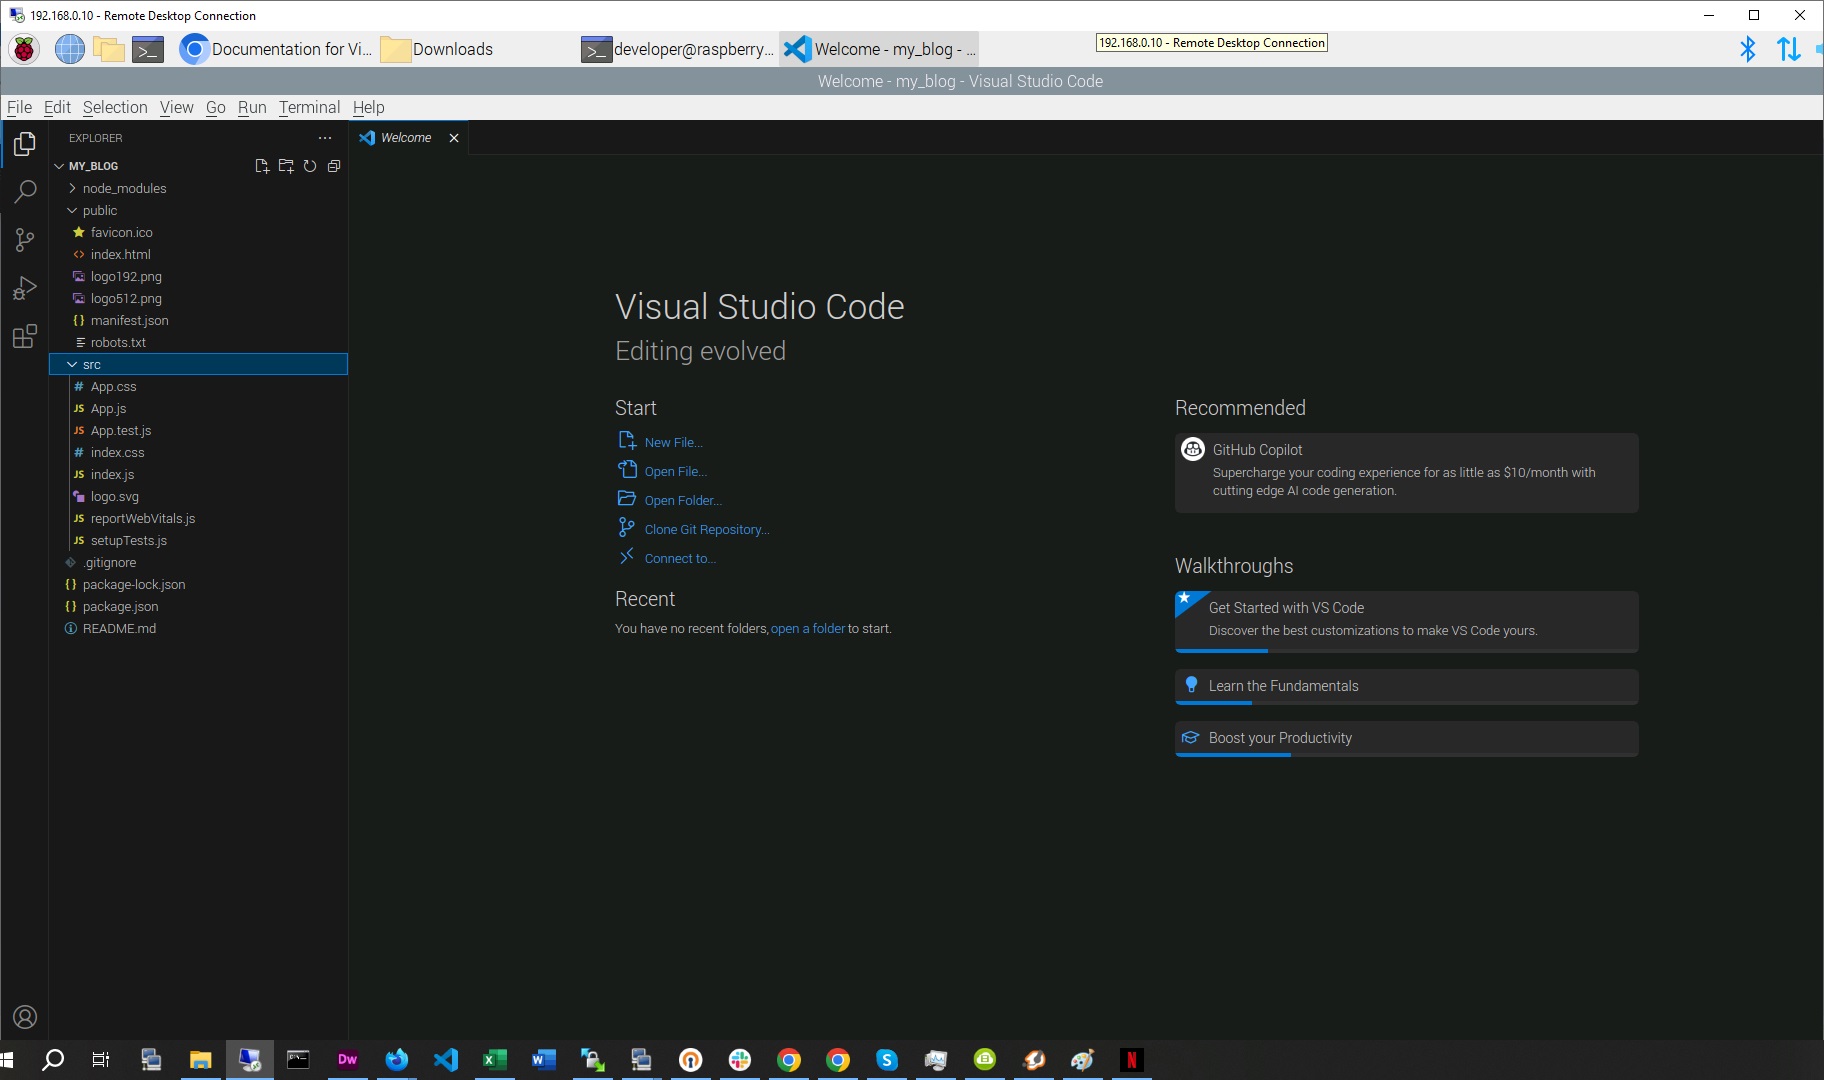The height and width of the screenshot is (1080, 1824).
Task: Open Netflix from Windows taskbar
Action: [x=1132, y=1060]
